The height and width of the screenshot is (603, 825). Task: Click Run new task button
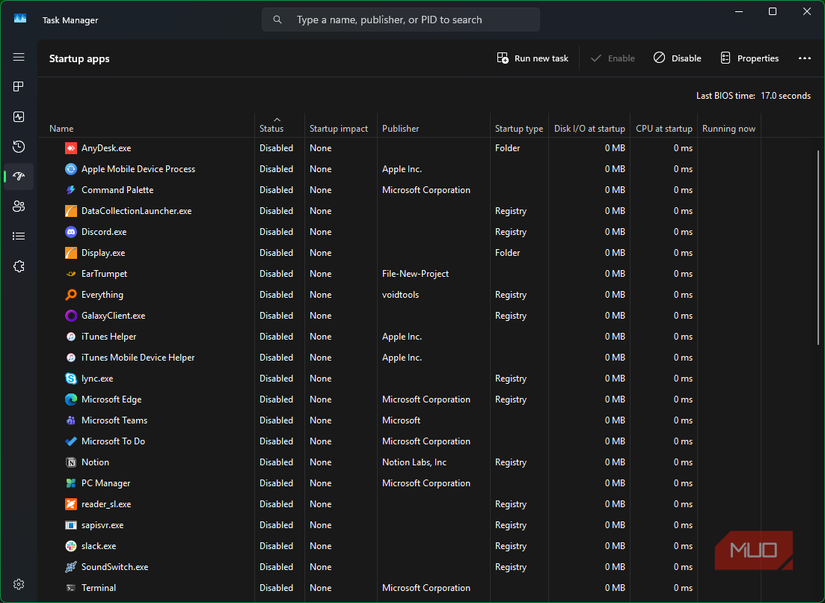[x=532, y=58]
